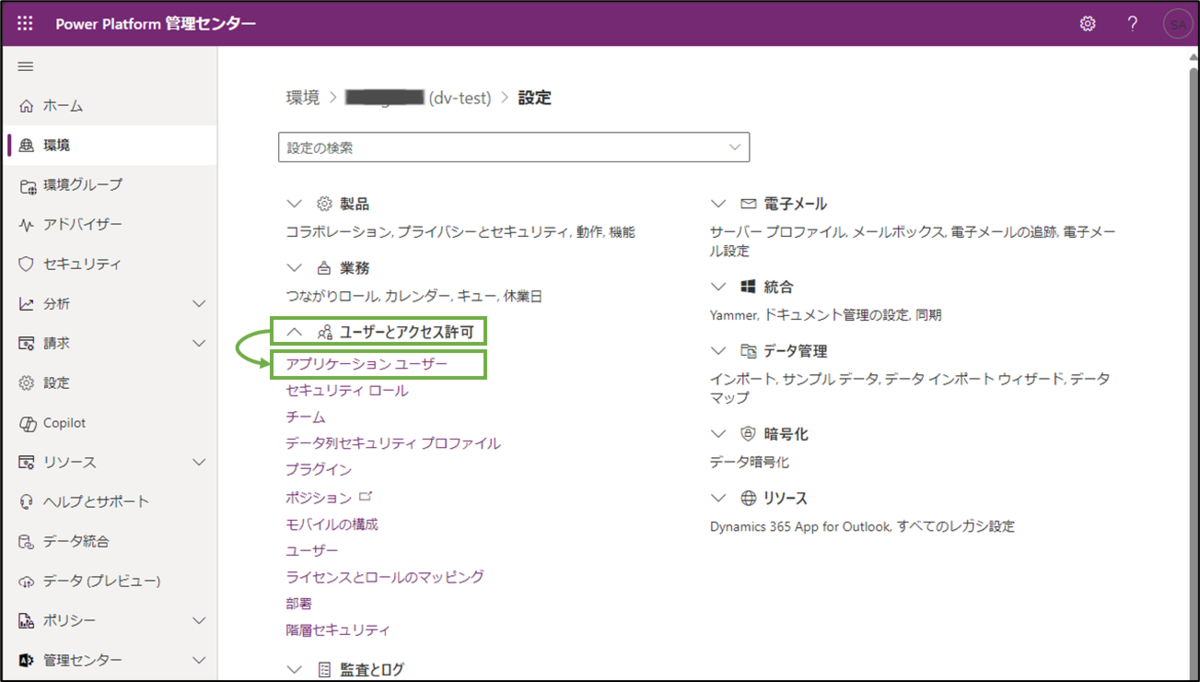Expand the 統合 section chevron
Viewport: 1200px width, 682px height.
point(718,287)
